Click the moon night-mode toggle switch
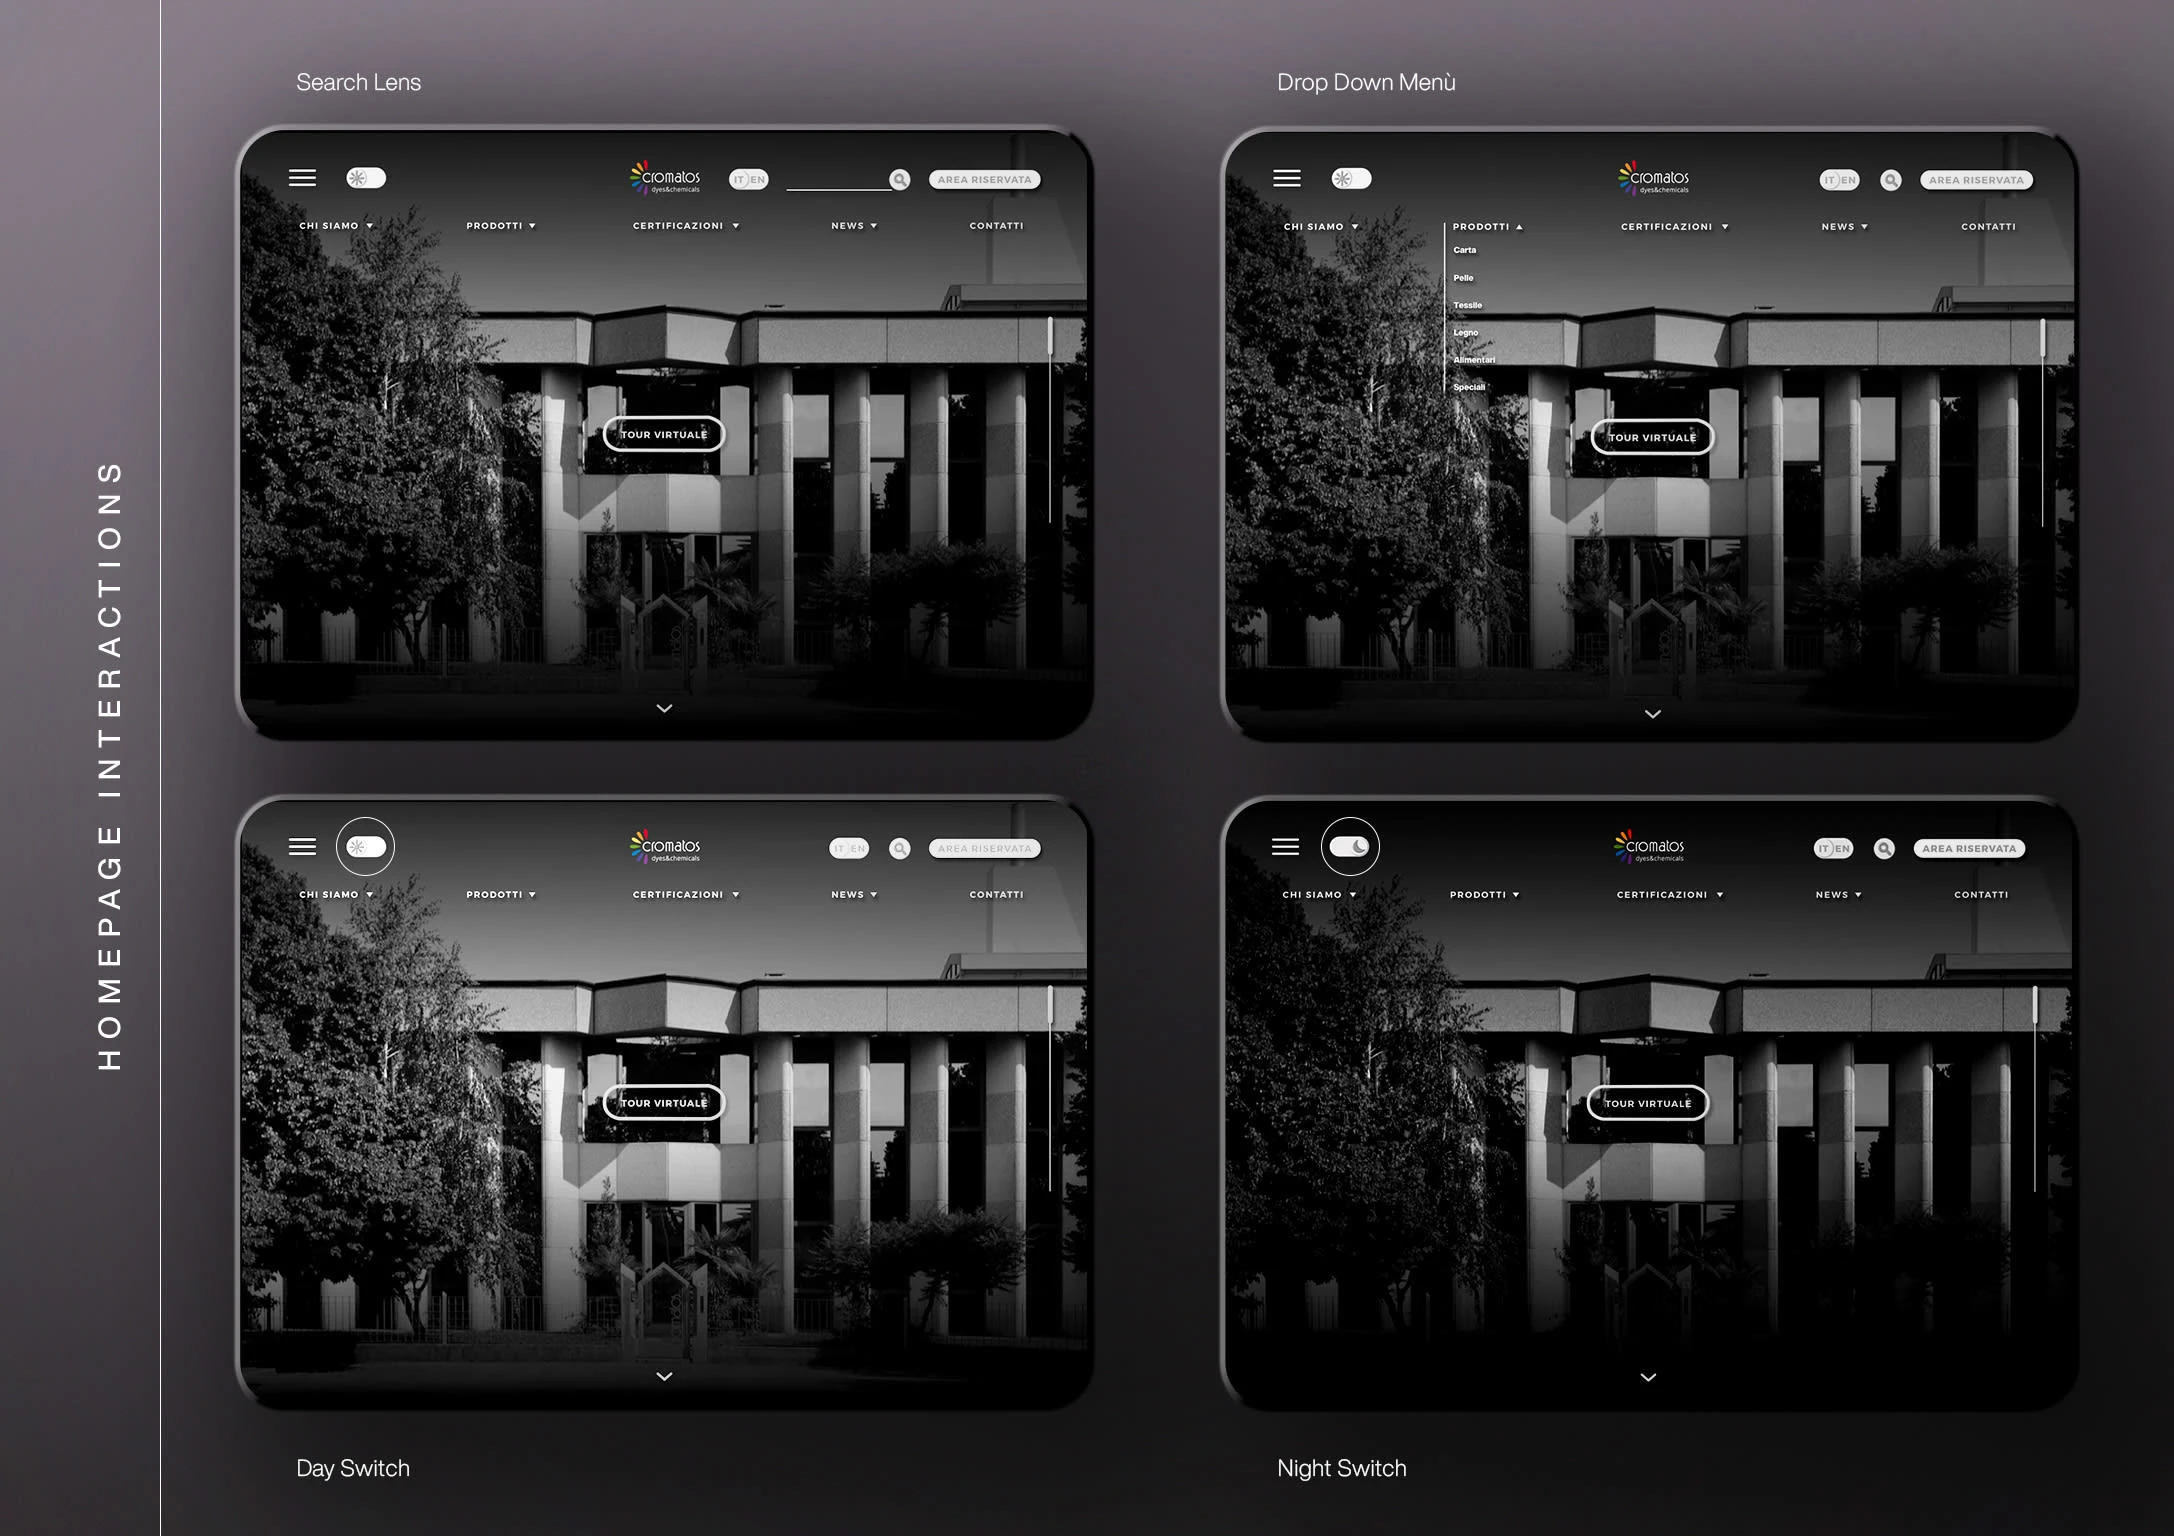 1350,847
